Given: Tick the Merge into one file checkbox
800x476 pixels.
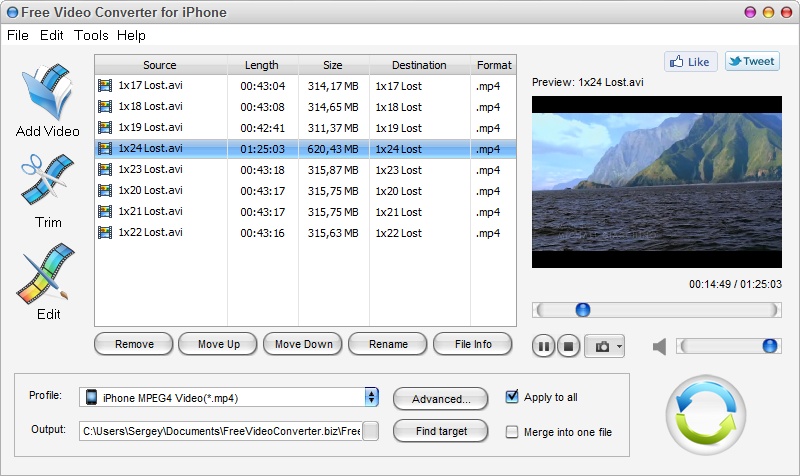Looking at the screenshot, I should (512, 432).
